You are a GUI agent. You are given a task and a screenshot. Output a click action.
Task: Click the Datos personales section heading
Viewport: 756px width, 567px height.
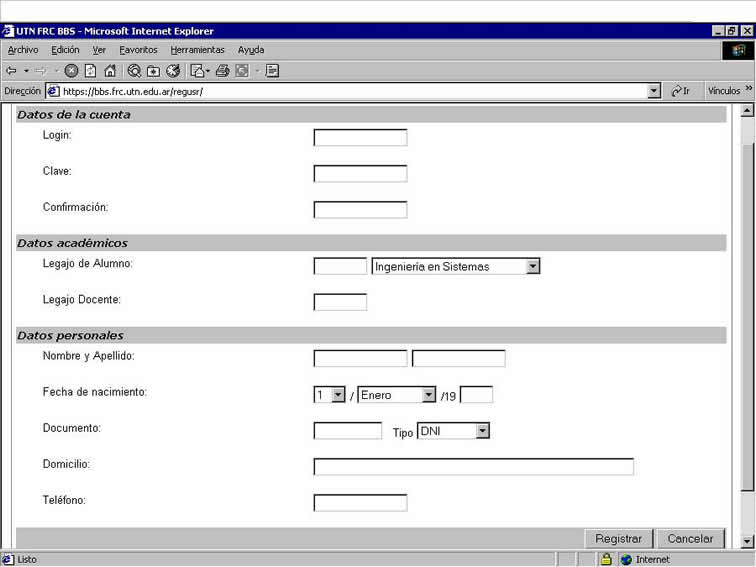coord(70,336)
